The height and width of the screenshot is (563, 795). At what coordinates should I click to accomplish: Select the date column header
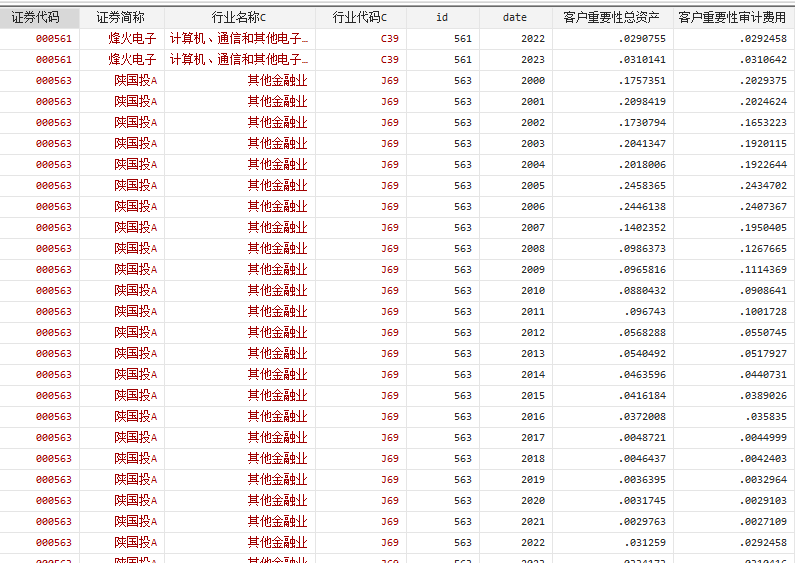(x=515, y=17)
